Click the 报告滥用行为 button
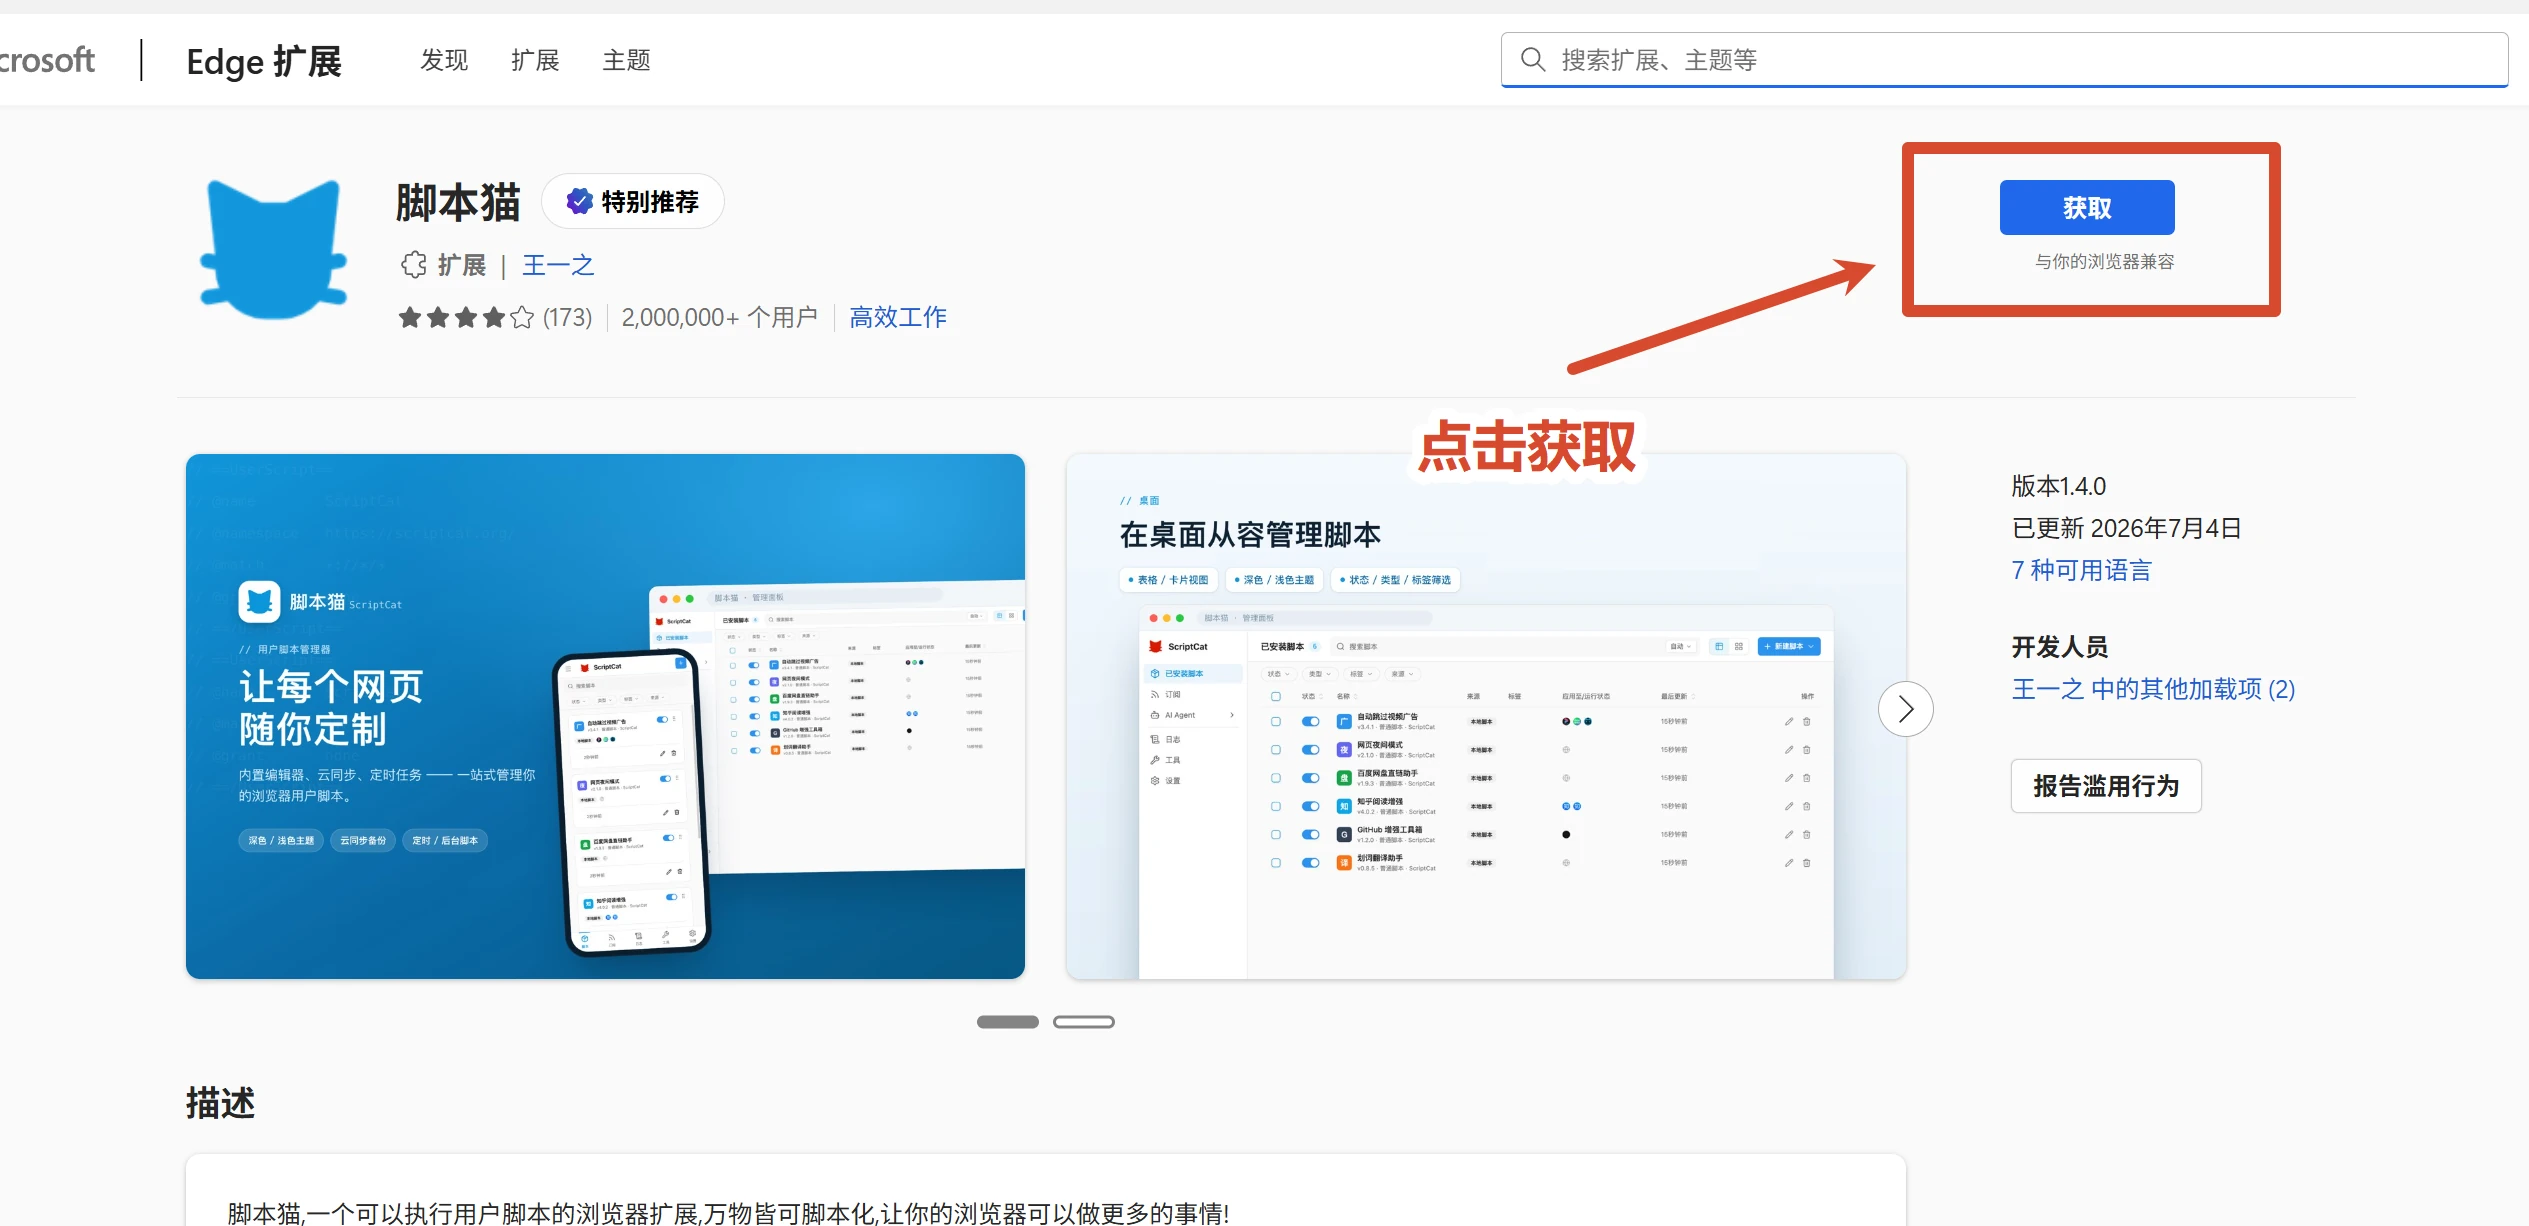This screenshot has width=2529, height=1226. tap(2106, 786)
